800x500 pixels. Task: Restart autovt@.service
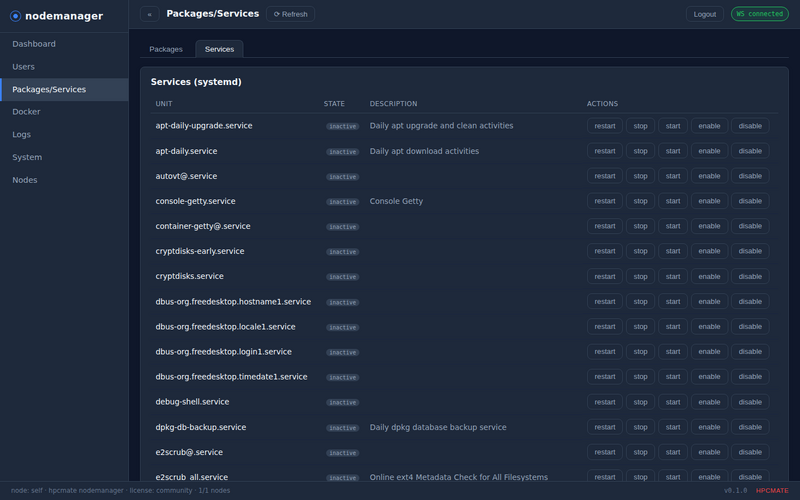click(x=605, y=176)
